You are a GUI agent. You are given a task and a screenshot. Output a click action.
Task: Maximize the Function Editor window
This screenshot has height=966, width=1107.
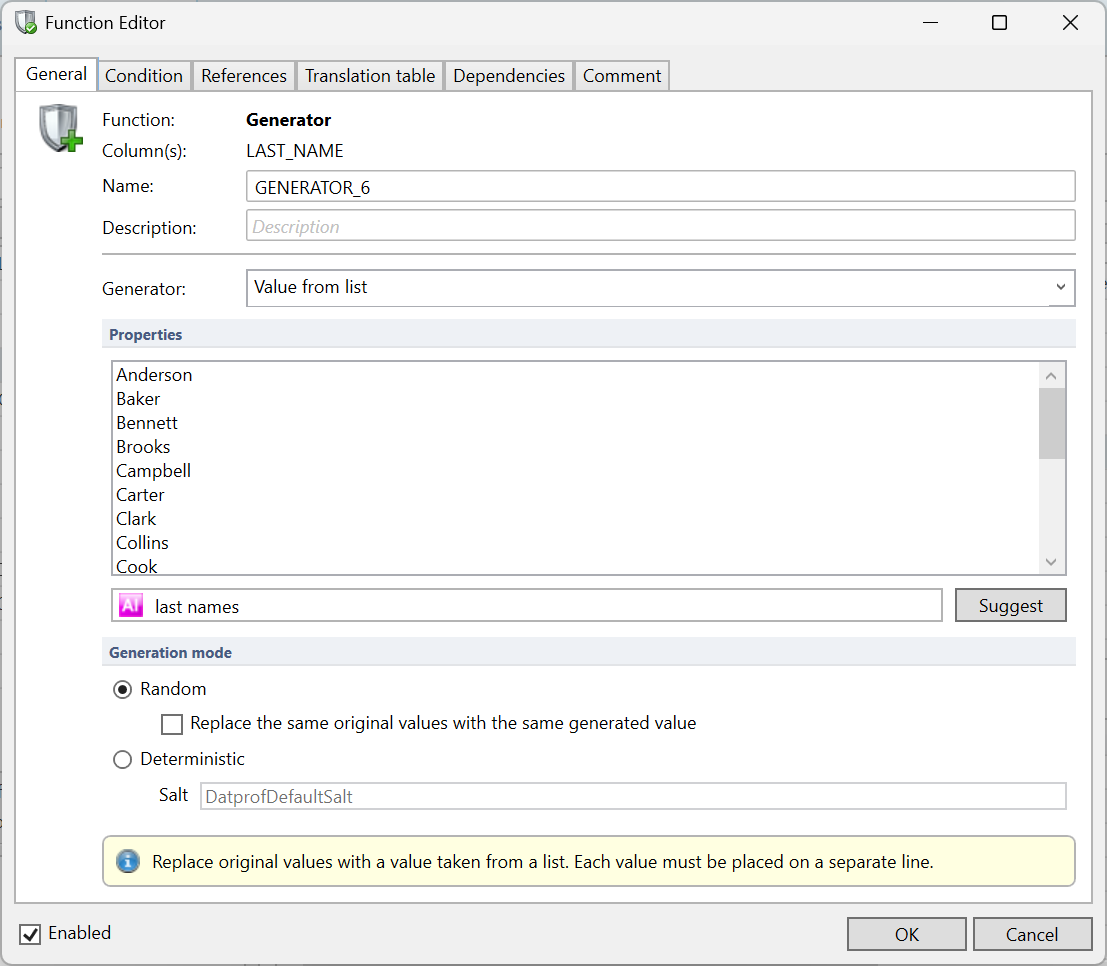(x=999, y=23)
